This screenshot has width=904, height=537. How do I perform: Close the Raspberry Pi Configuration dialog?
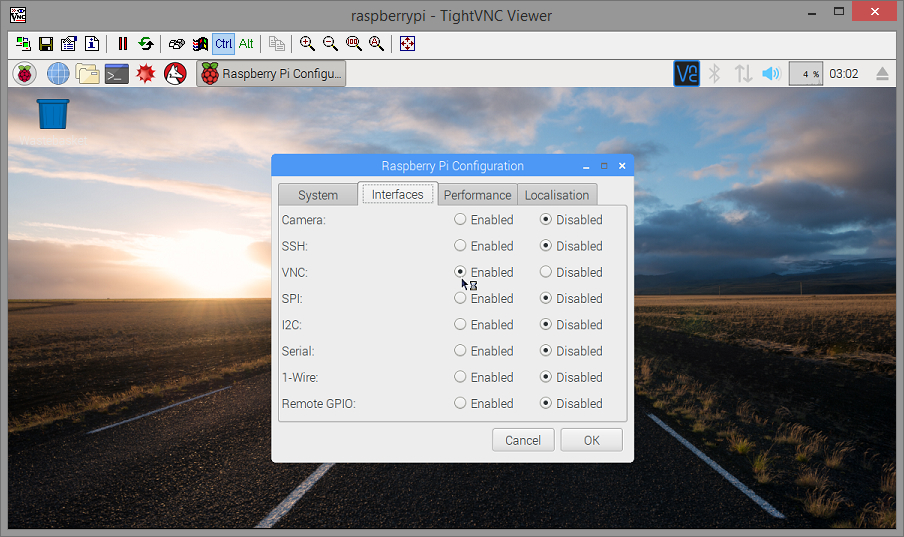point(622,166)
